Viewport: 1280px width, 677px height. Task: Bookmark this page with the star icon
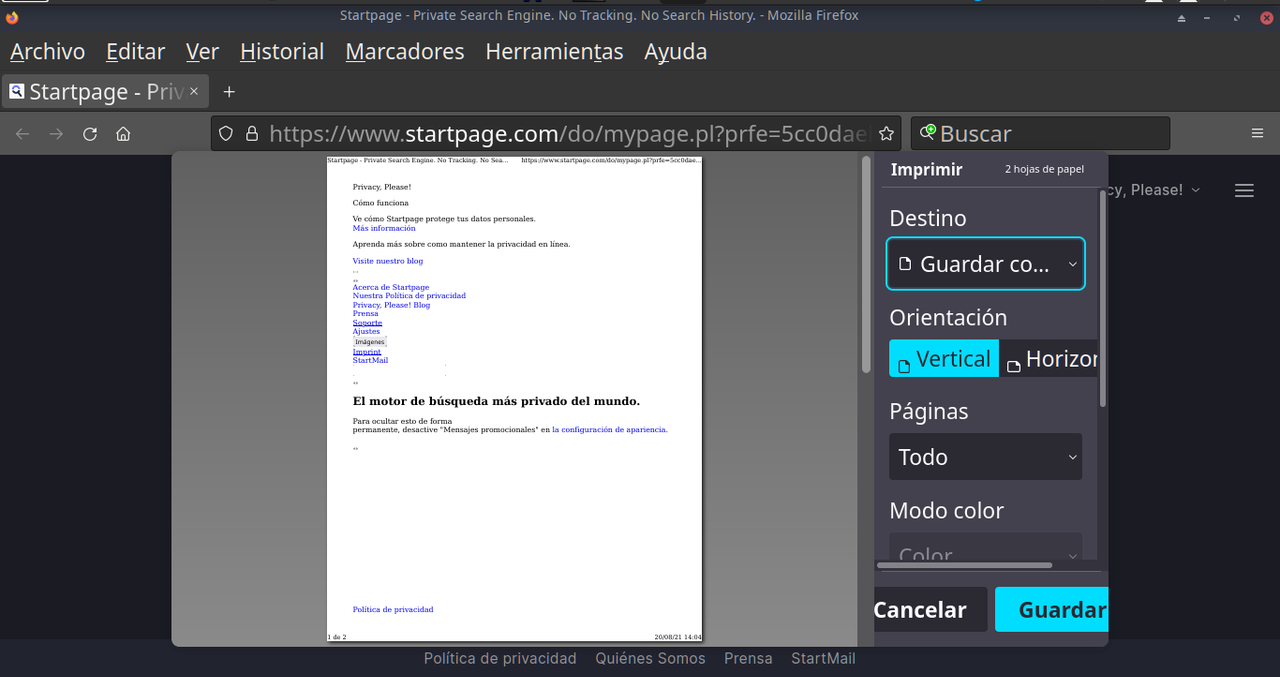coord(886,133)
